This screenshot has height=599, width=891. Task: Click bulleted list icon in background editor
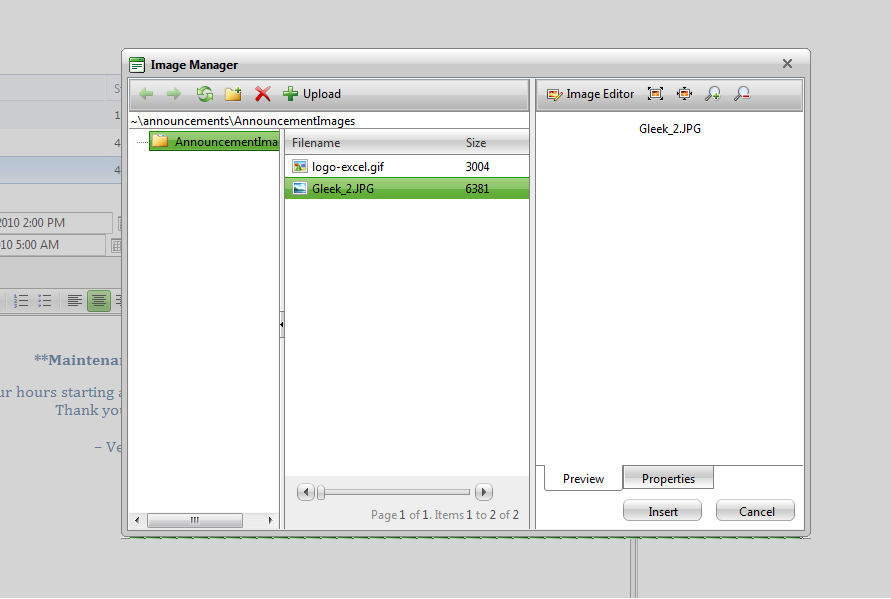(45, 301)
